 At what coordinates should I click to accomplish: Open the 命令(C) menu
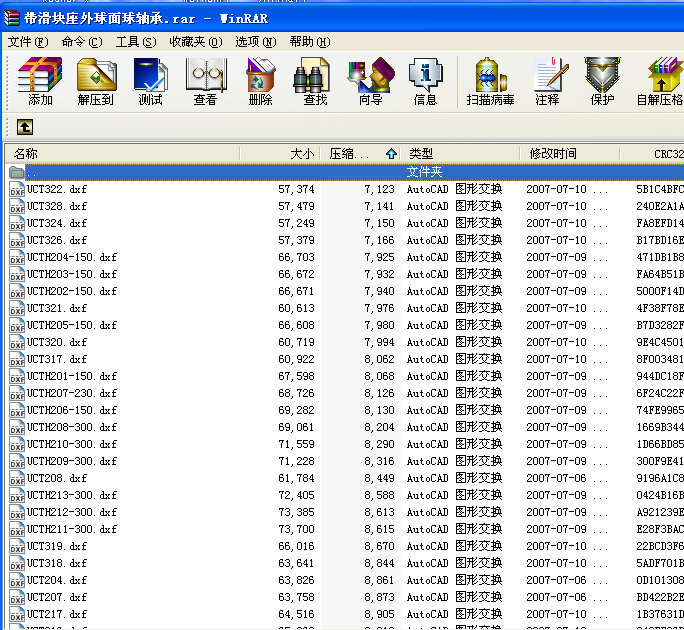point(82,42)
